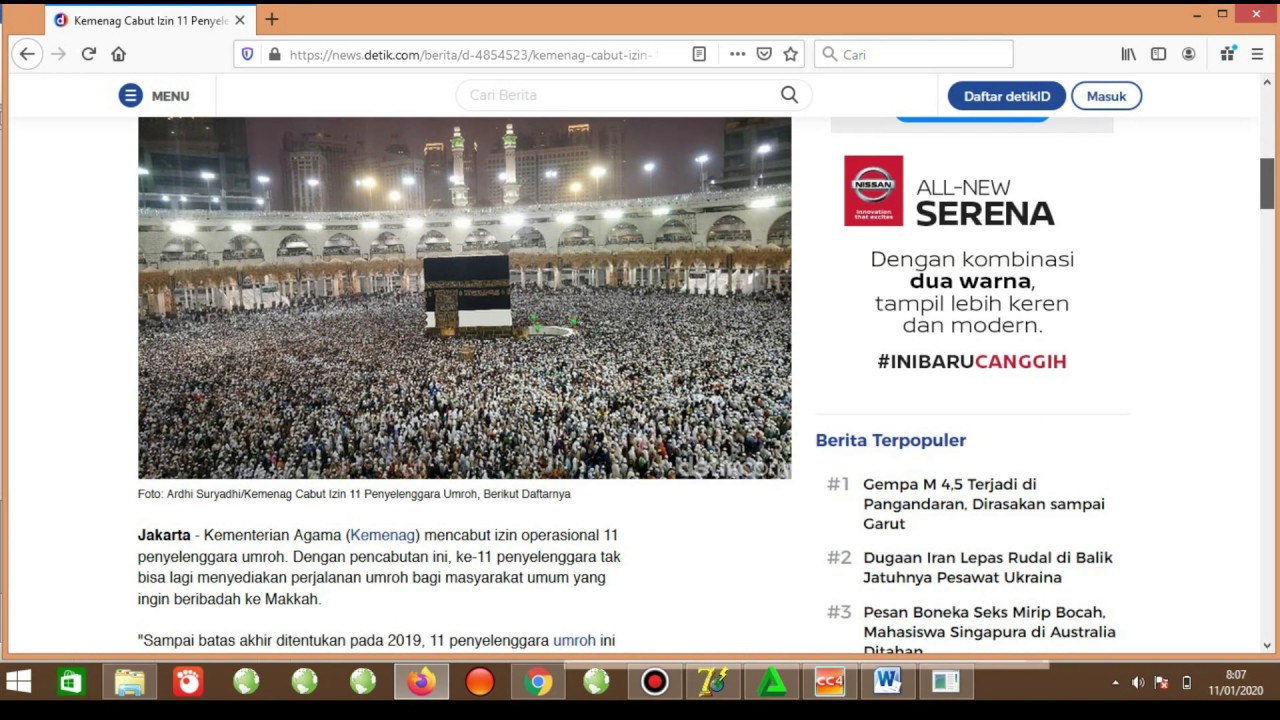This screenshot has width=1280, height=720.
Task: Click the URL address bar
Action: click(x=470, y=54)
